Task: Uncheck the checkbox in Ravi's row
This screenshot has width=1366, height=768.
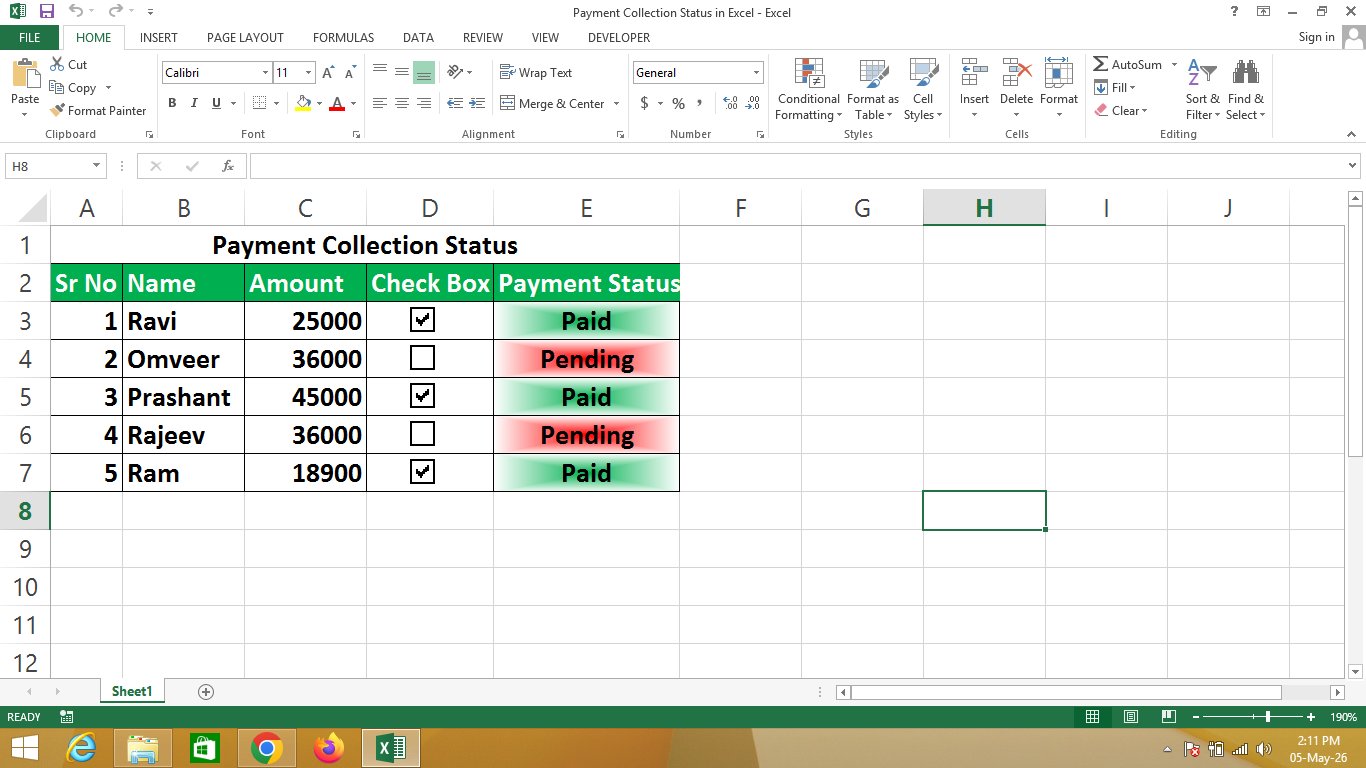Action: coord(423,320)
